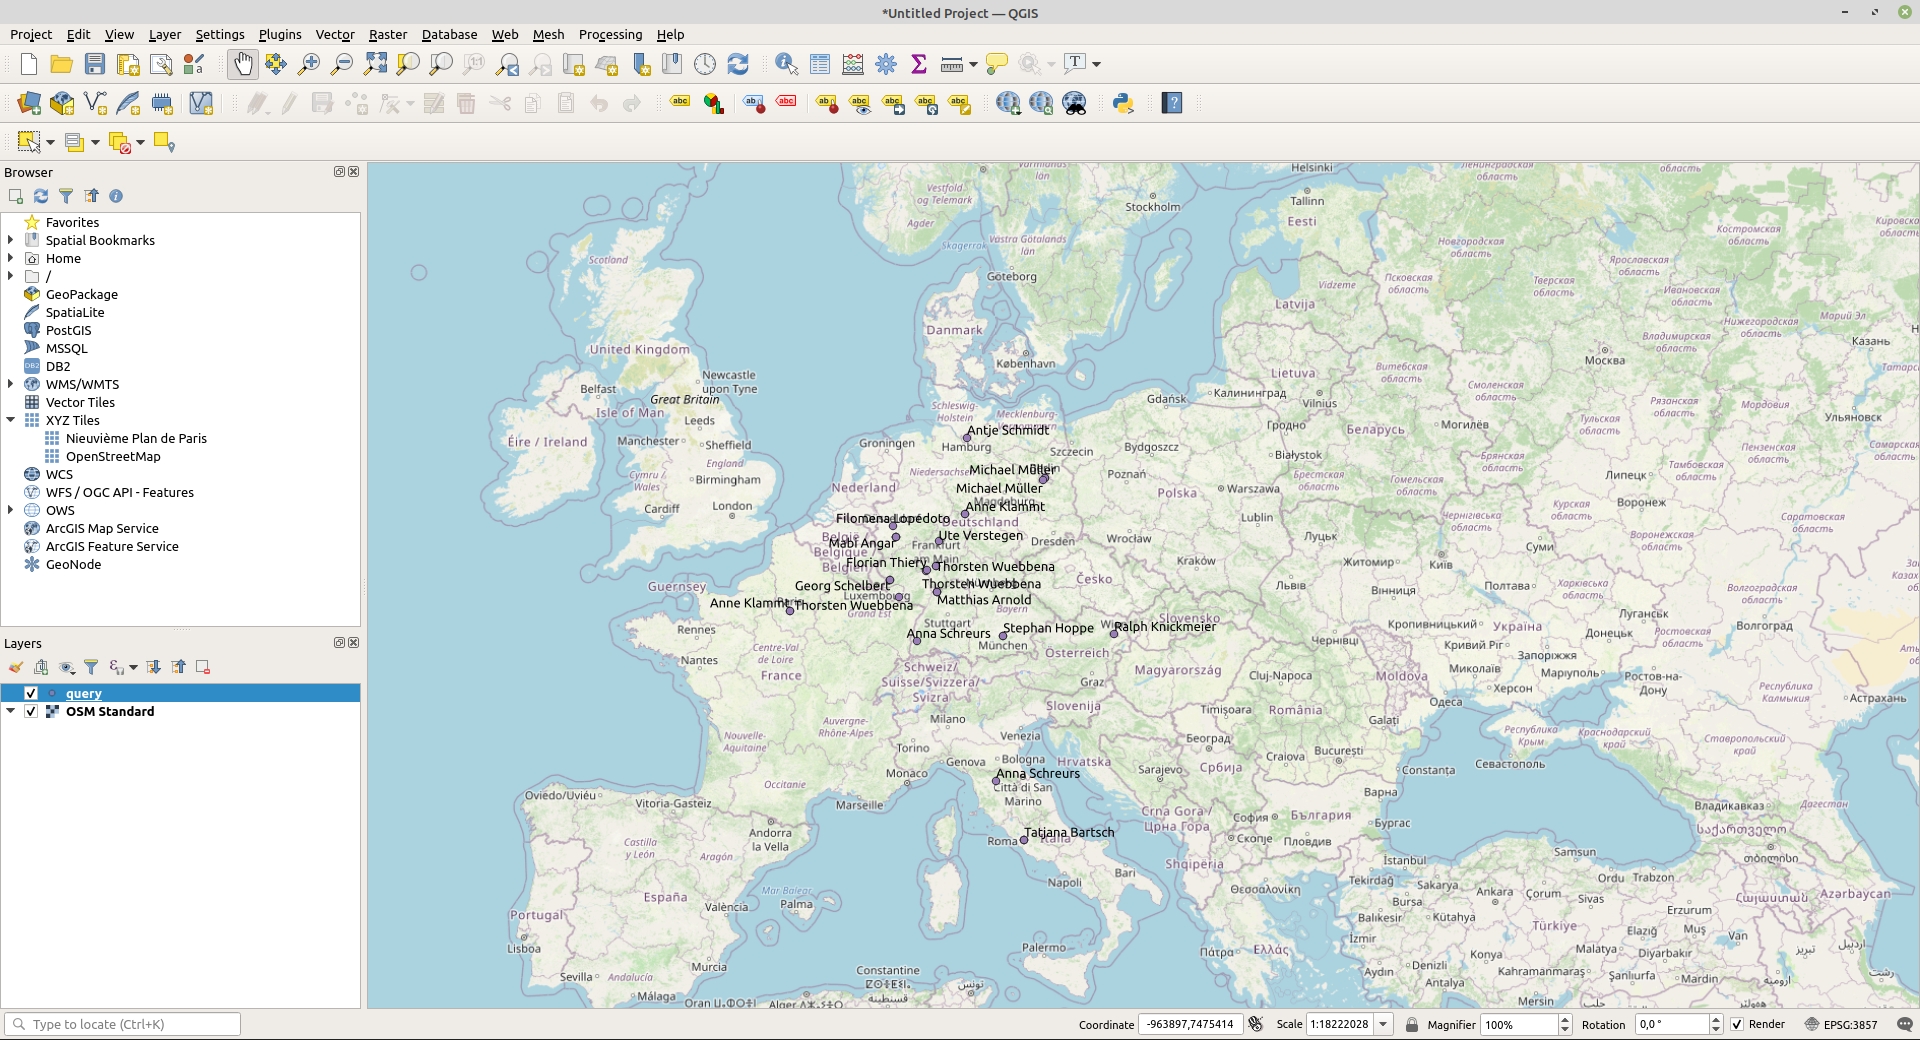Toggle extents display next to Coordinate field
The height and width of the screenshot is (1040, 1920).
coord(1256,1024)
